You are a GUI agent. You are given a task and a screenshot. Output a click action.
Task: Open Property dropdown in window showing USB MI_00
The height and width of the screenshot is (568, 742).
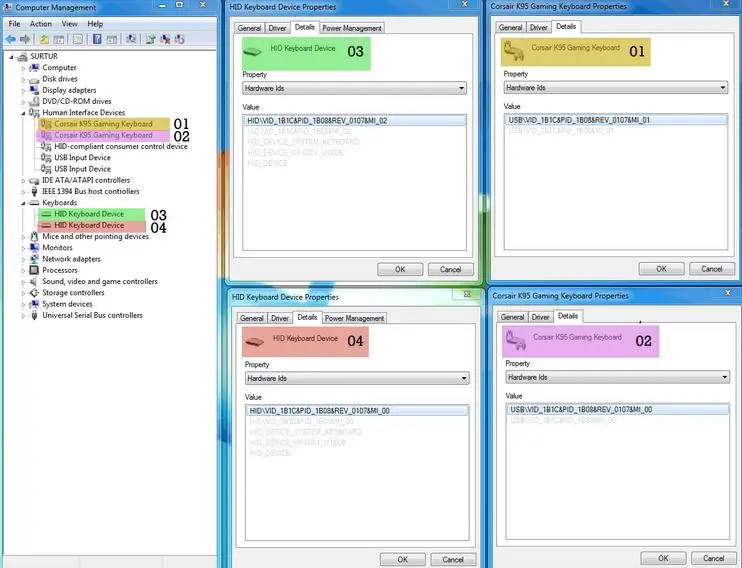618,377
